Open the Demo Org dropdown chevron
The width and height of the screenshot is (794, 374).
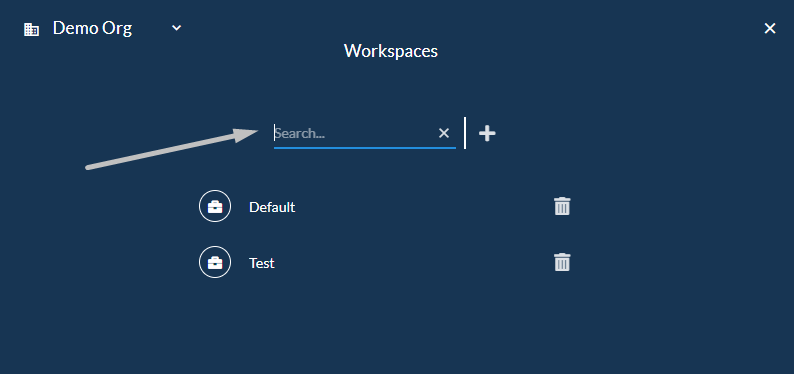(176, 28)
